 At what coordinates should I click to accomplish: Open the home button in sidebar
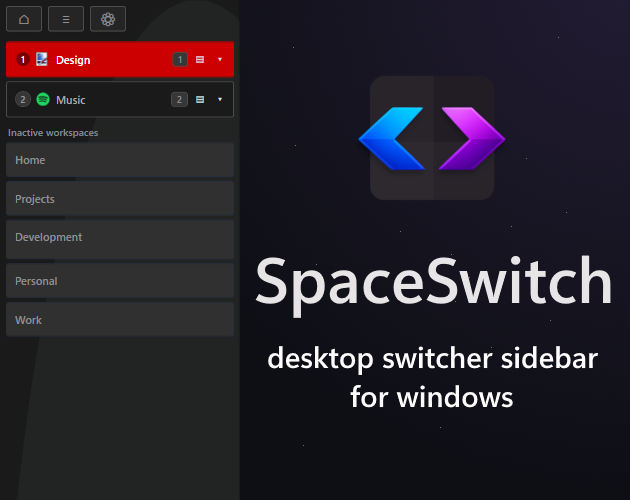pyautogui.click(x=24, y=19)
